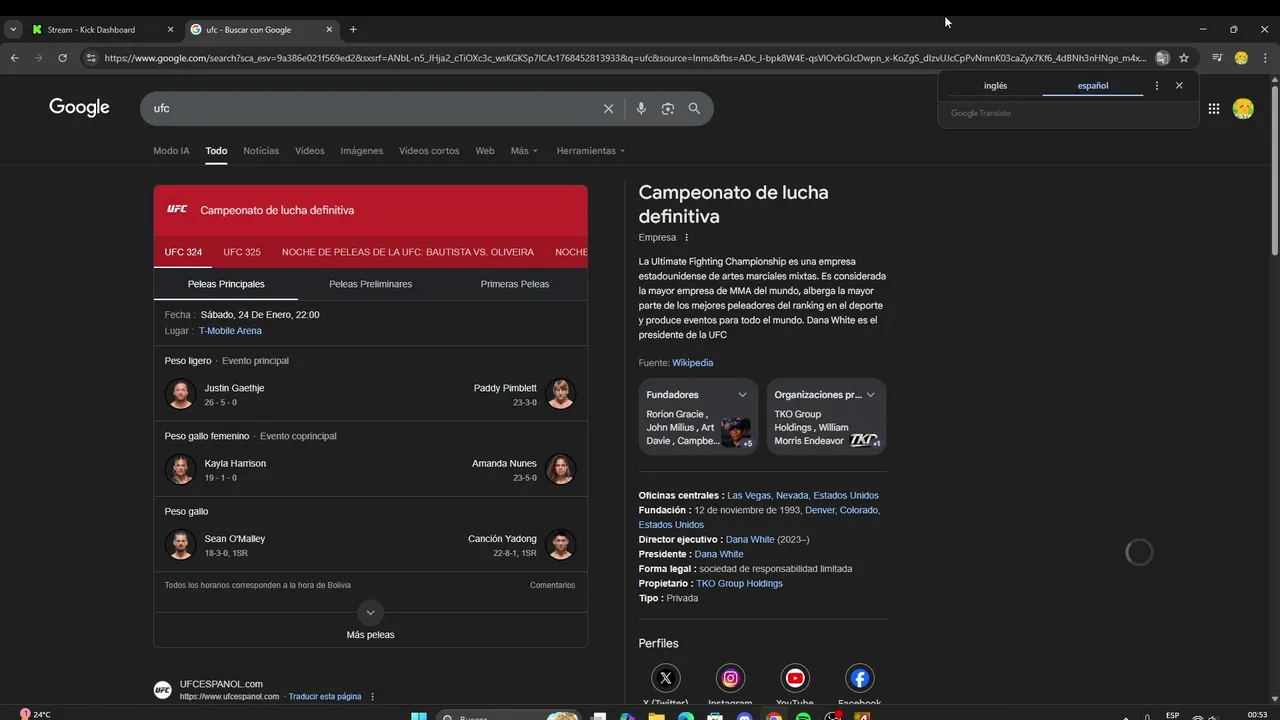The height and width of the screenshot is (720, 1280).
Task: Open more options beside Empresa
Action: [686, 238]
